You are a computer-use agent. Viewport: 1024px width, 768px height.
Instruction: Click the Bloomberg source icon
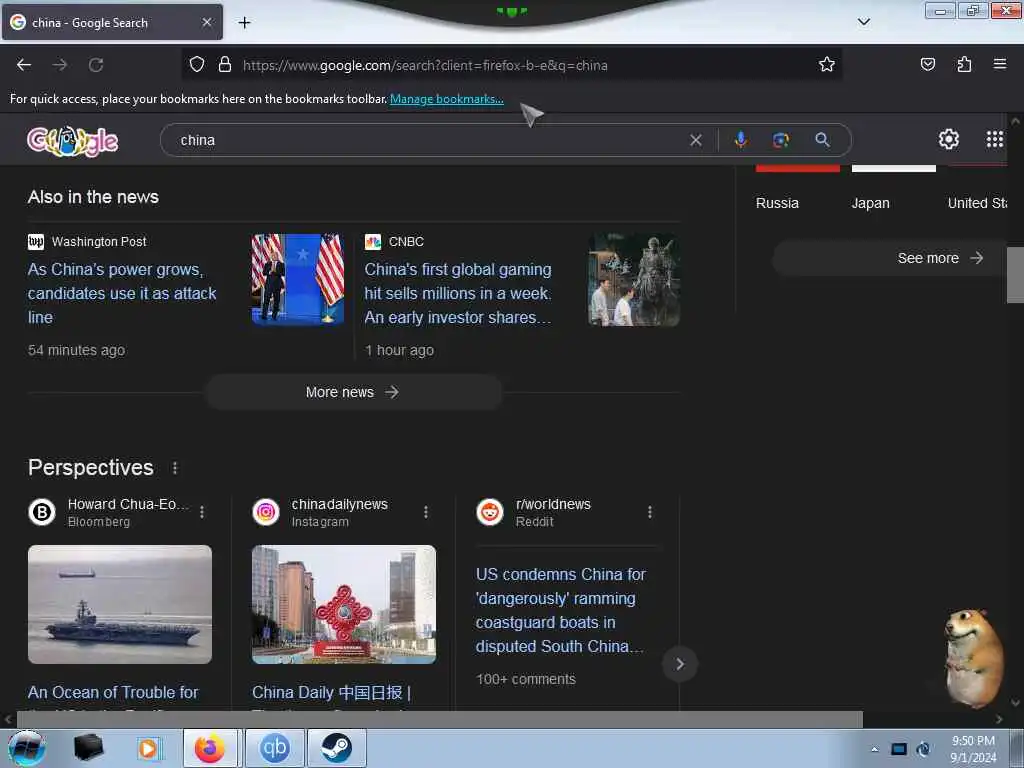click(42, 512)
